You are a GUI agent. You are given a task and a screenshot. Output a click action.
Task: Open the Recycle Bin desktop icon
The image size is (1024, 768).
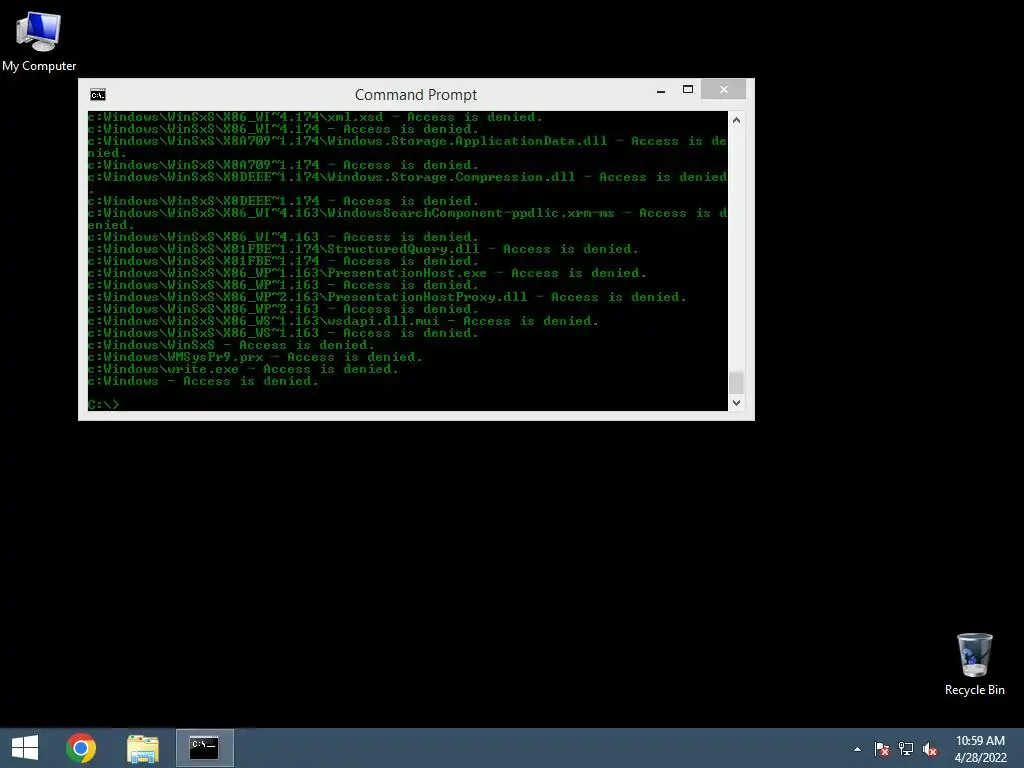point(974,664)
